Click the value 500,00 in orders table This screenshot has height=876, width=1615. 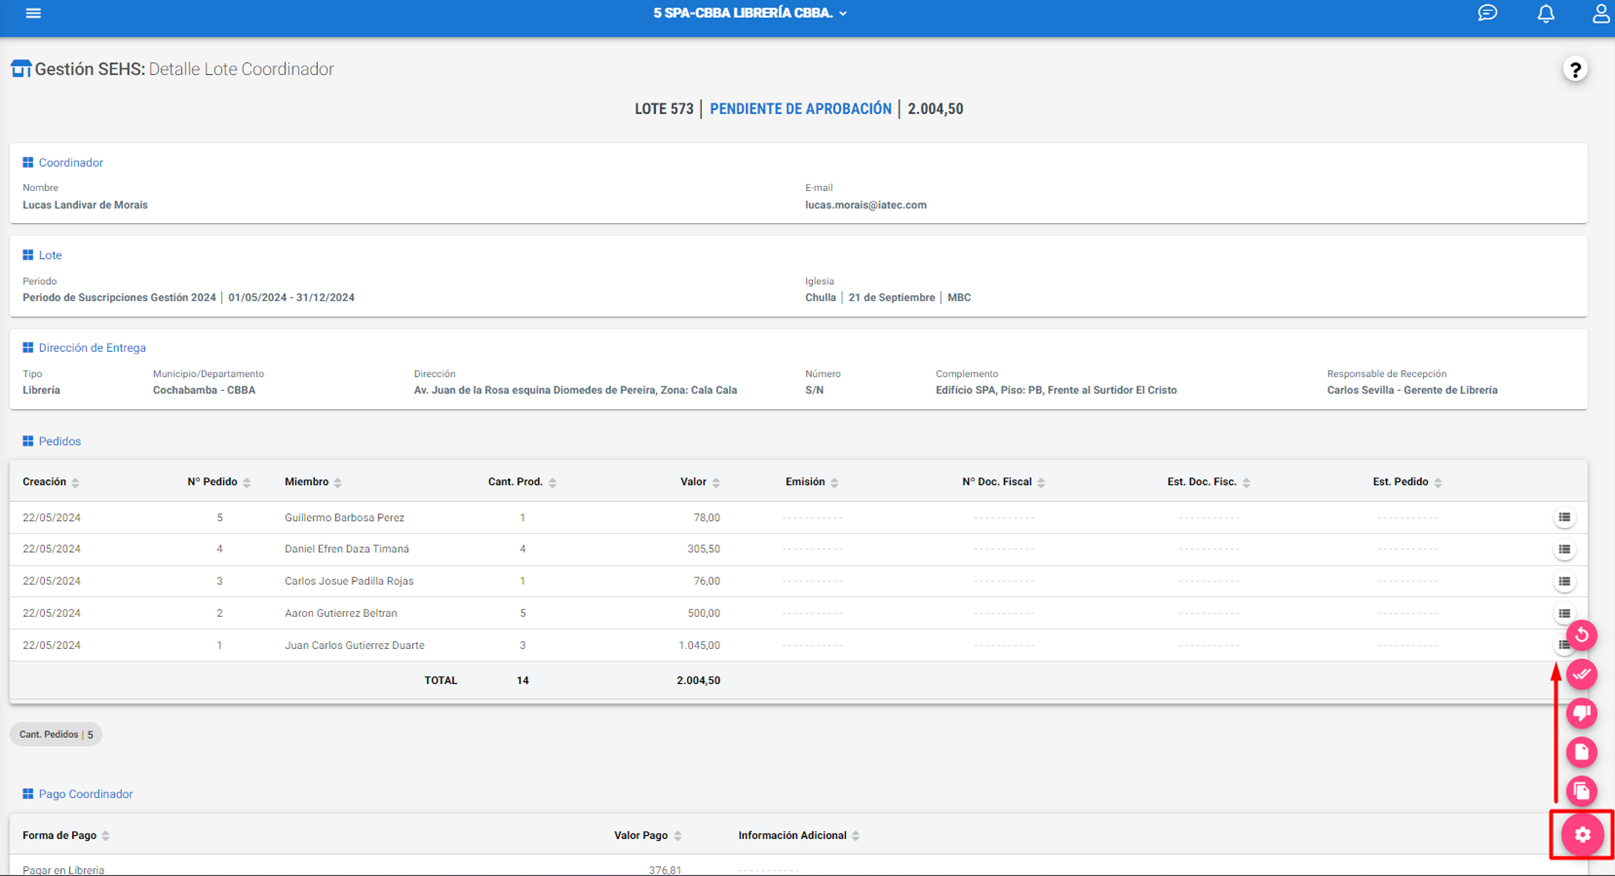click(704, 613)
